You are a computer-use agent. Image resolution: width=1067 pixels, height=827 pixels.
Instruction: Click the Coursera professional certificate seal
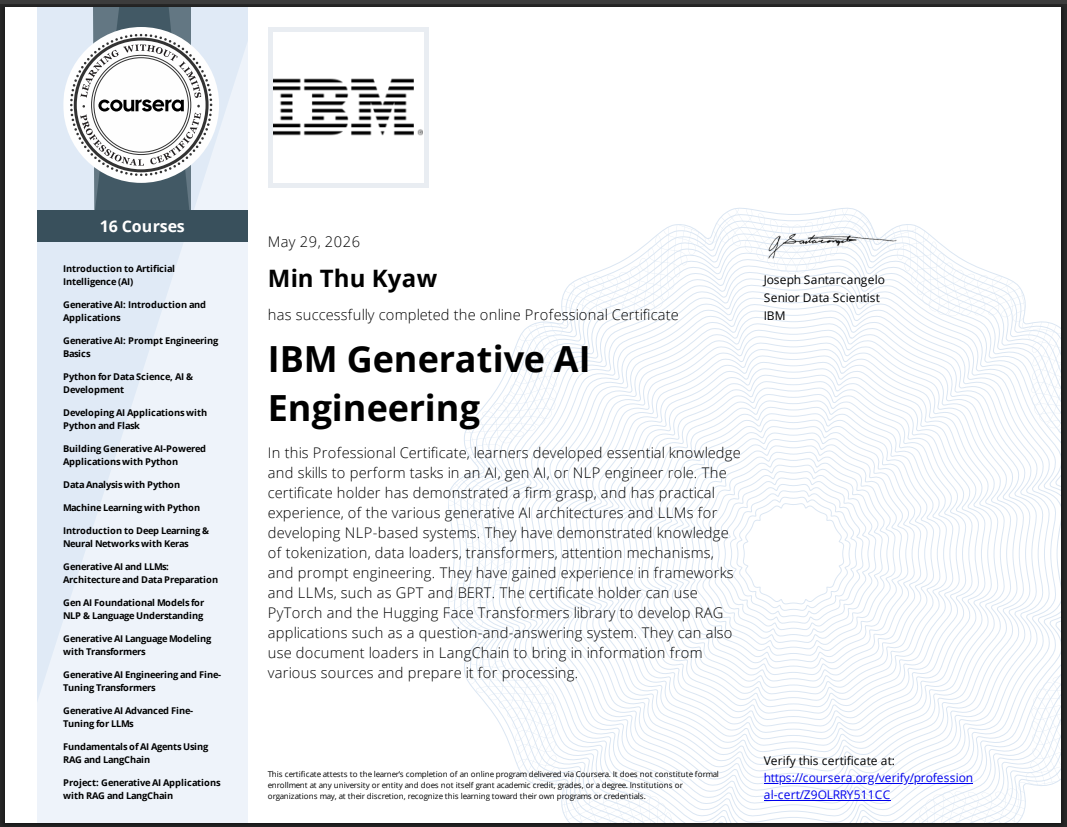click(142, 105)
